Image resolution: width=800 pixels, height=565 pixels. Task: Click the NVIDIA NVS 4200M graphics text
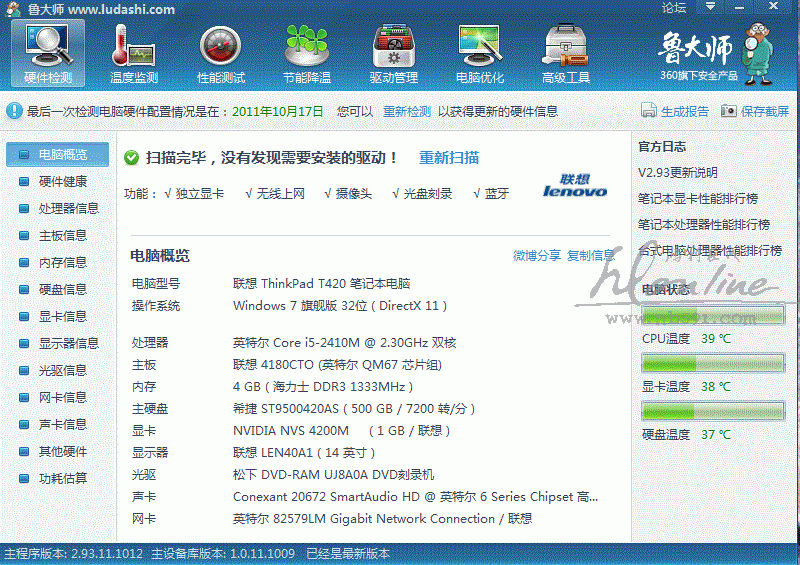pyautogui.click(x=341, y=431)
